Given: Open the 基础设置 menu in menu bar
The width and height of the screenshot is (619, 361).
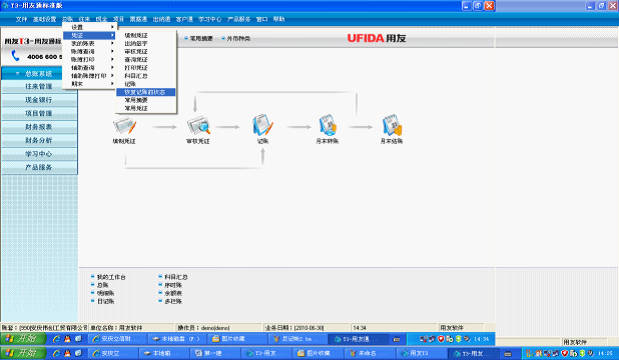Looking at the screenshot, I should tap(45, 19).
